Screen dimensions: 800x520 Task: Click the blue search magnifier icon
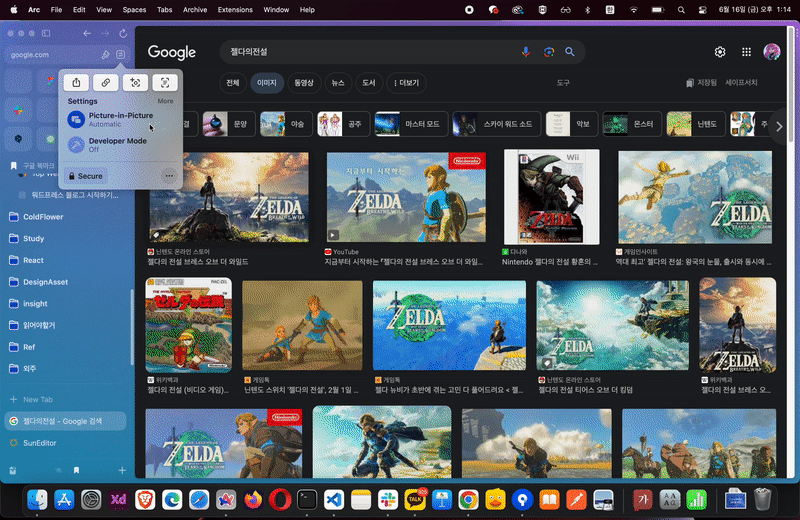tap(570, 52)
